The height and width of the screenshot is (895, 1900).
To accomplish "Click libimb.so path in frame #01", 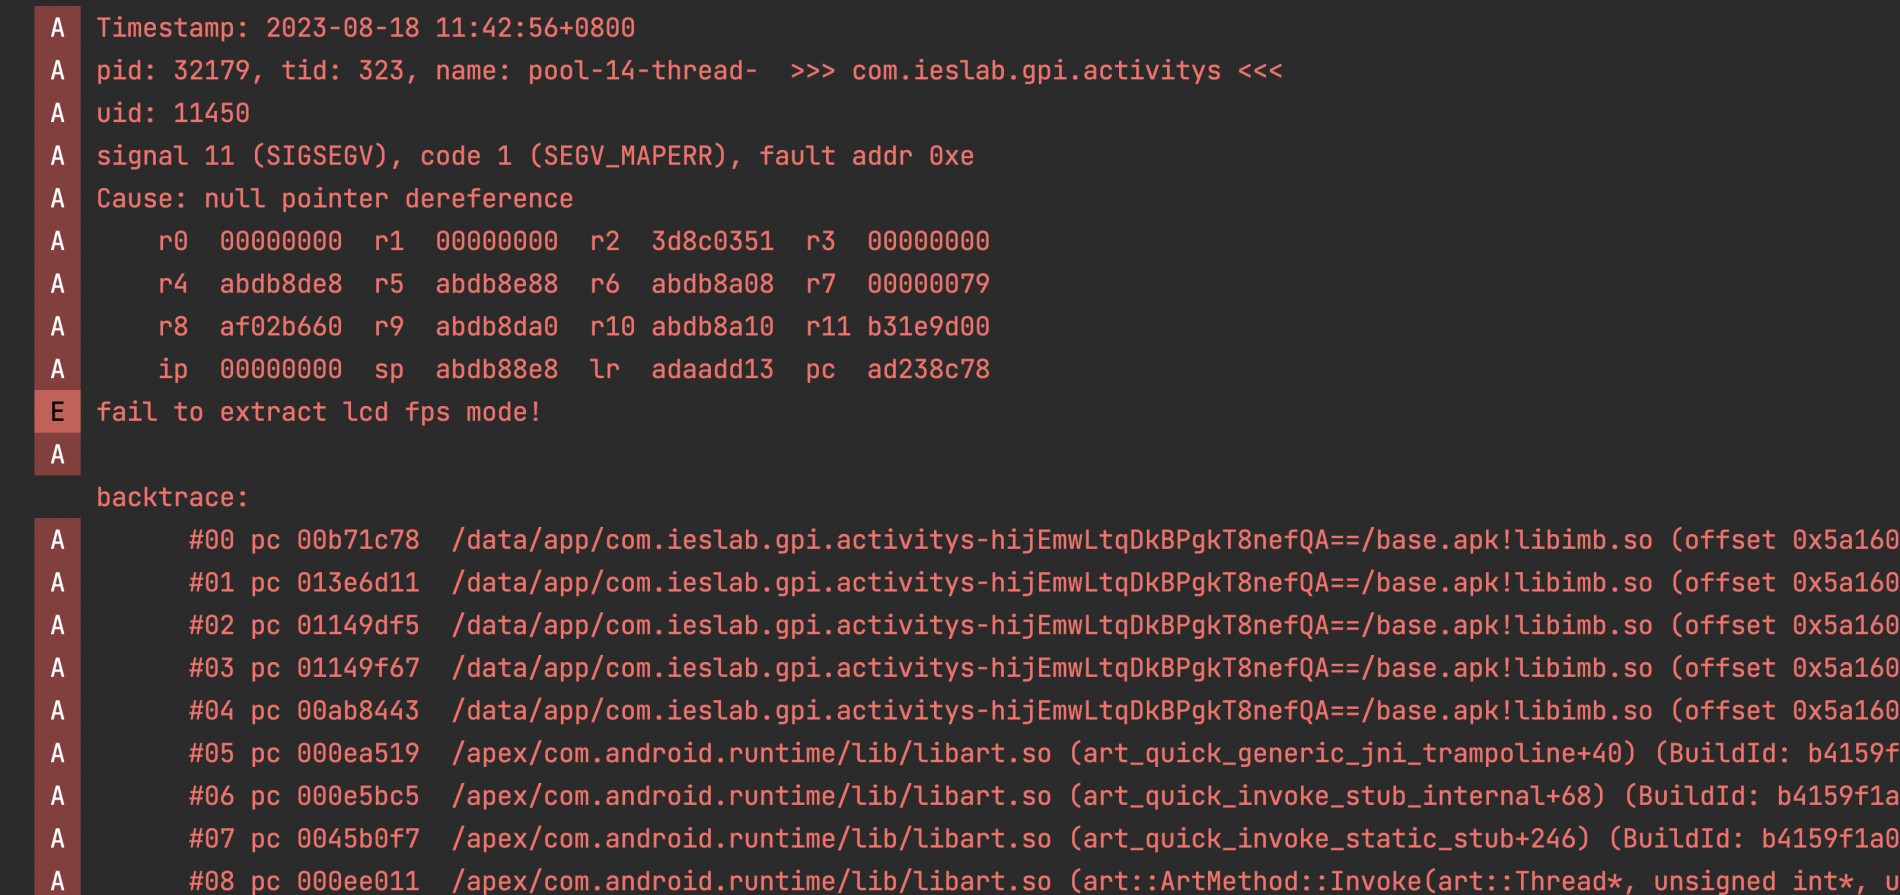I will (1051, 583).
